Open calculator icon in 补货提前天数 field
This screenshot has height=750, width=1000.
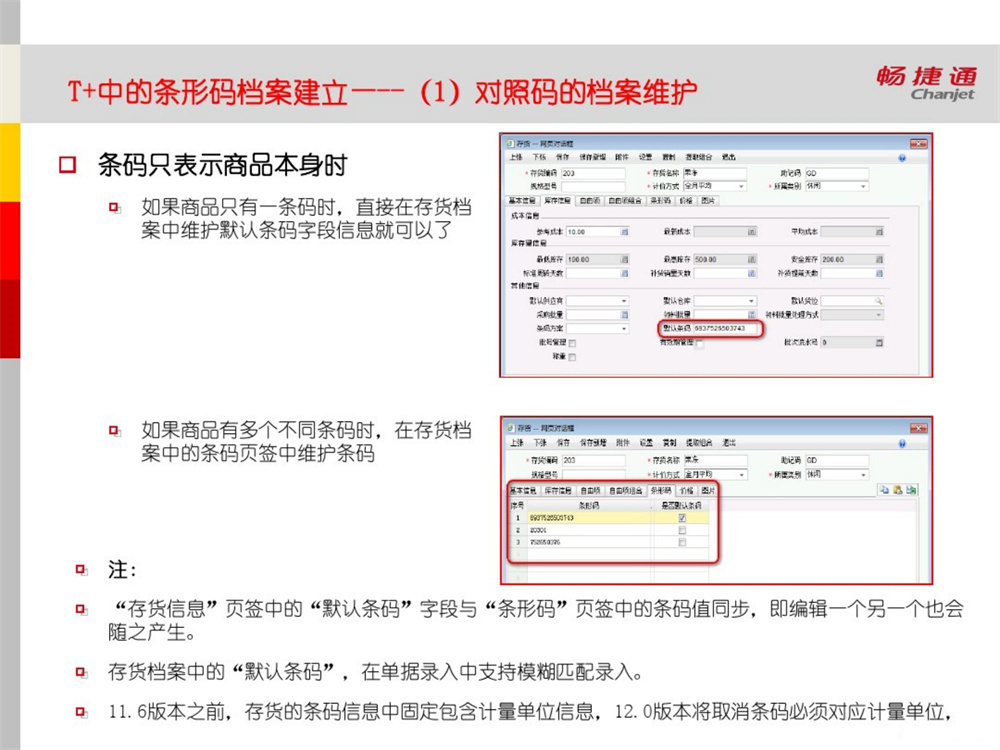879,273
